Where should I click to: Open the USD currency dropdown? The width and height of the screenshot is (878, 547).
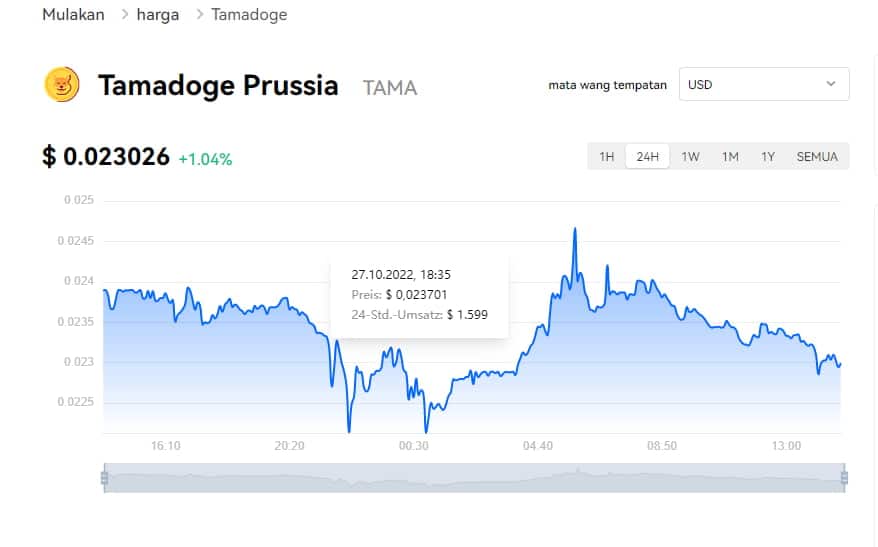(764, 85)
